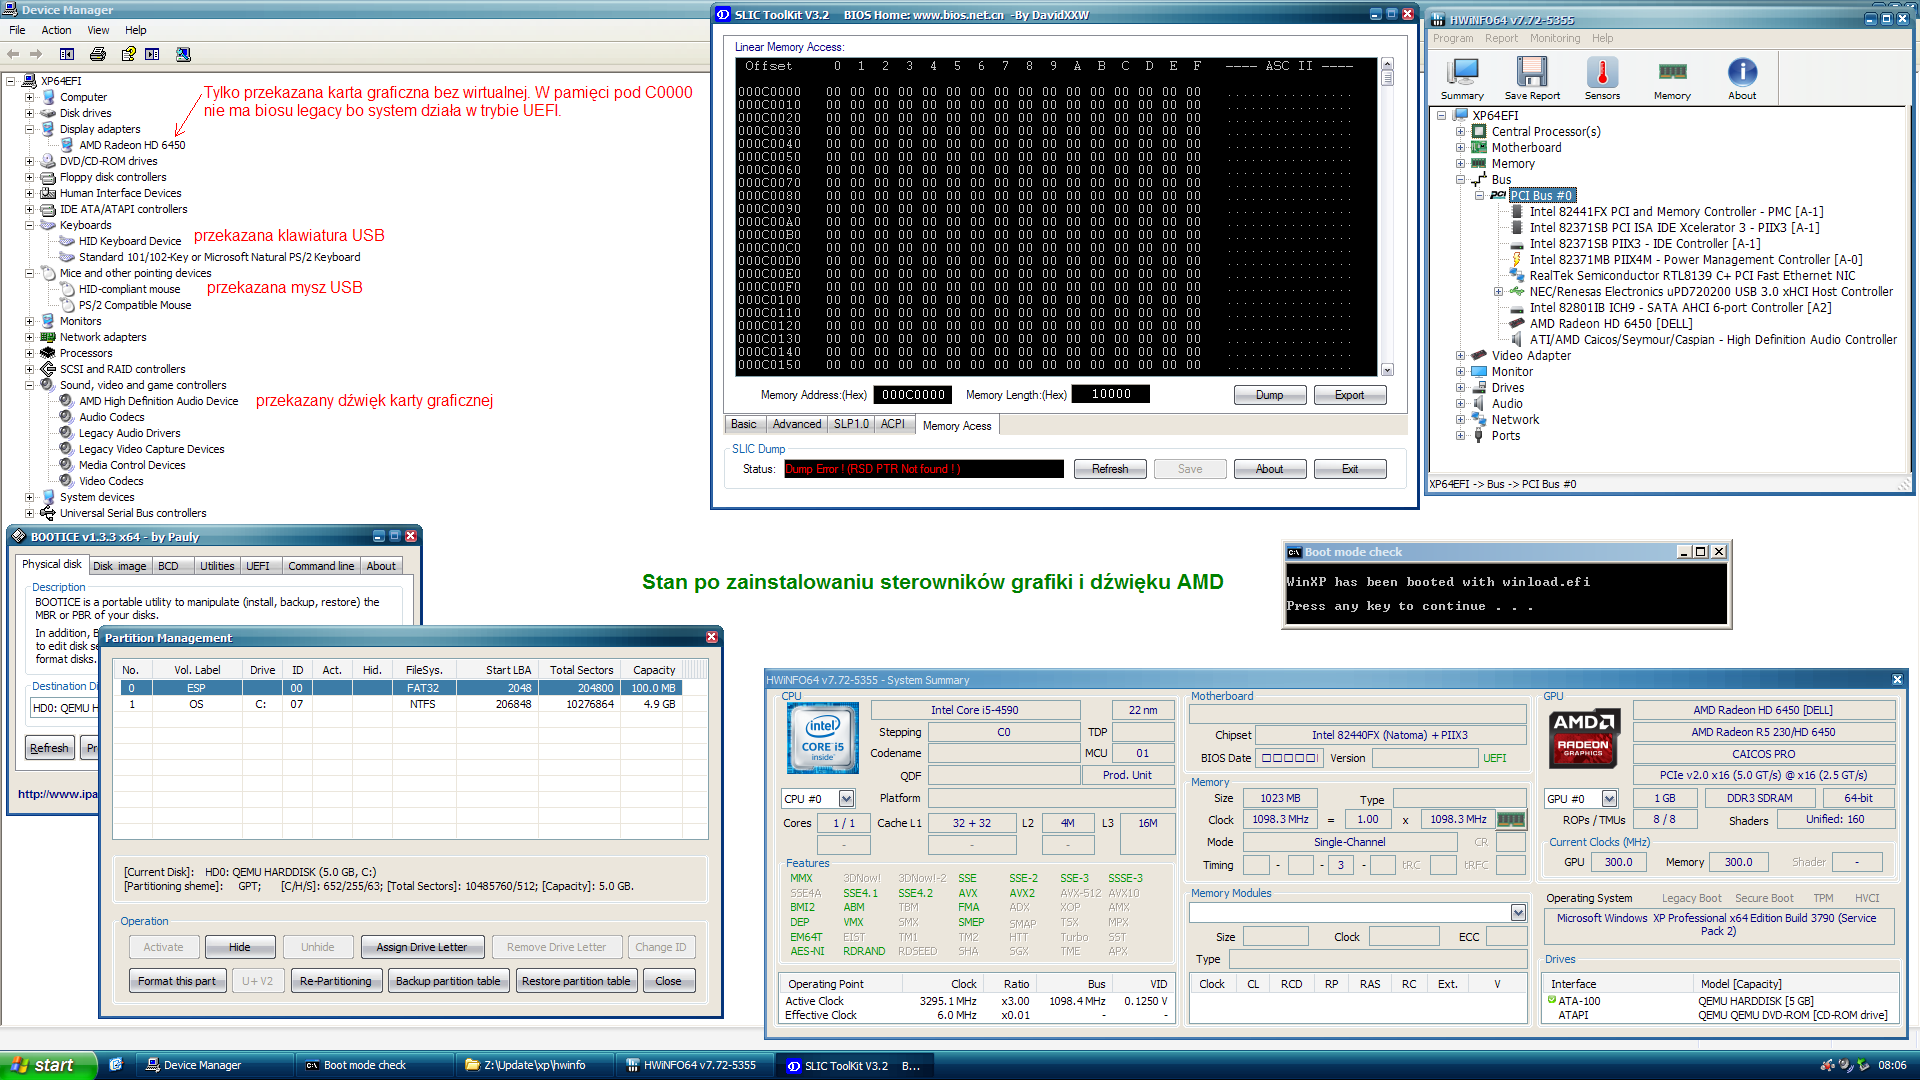The width and height of the screenshot is (1920, 1080).
Task: Click the Network adapters icon in Device Manager
Action: pos(47,337)
